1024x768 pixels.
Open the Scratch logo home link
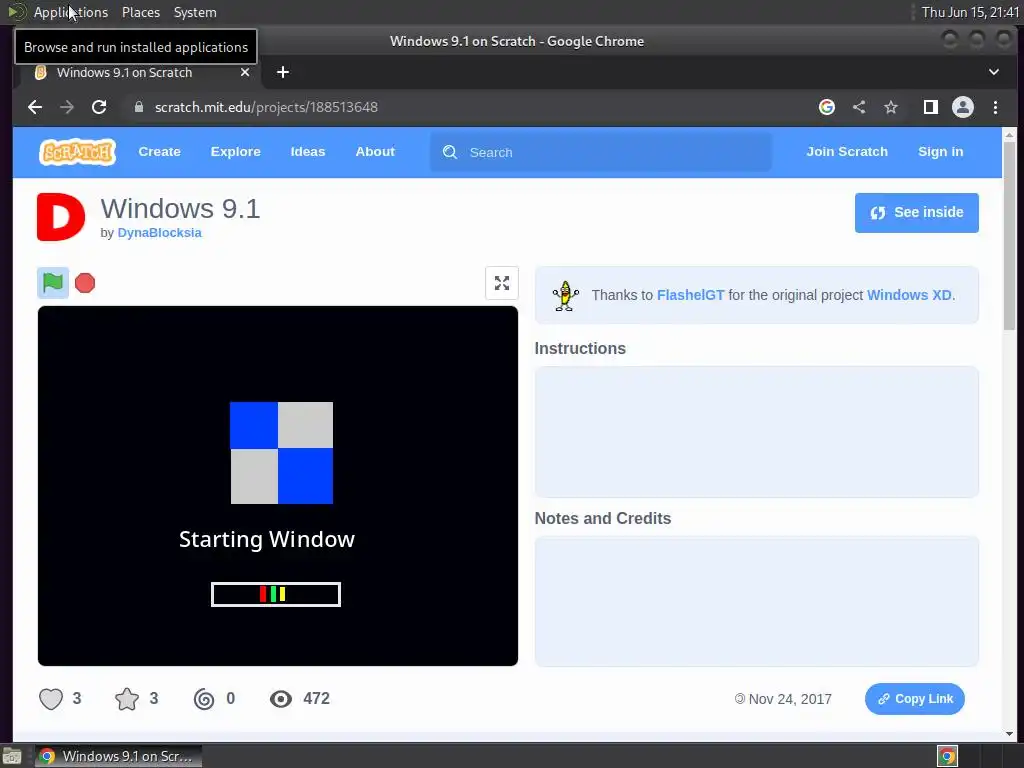point(77,152)
